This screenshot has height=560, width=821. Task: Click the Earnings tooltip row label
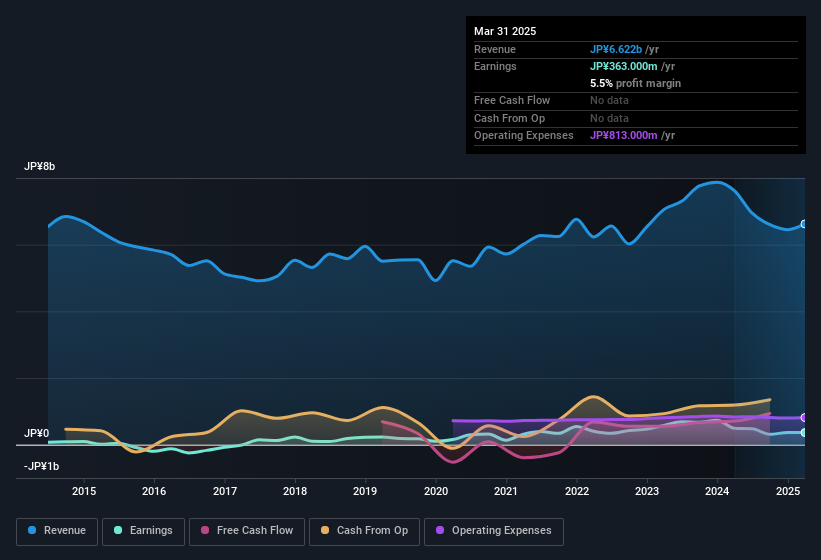(495, 66)
